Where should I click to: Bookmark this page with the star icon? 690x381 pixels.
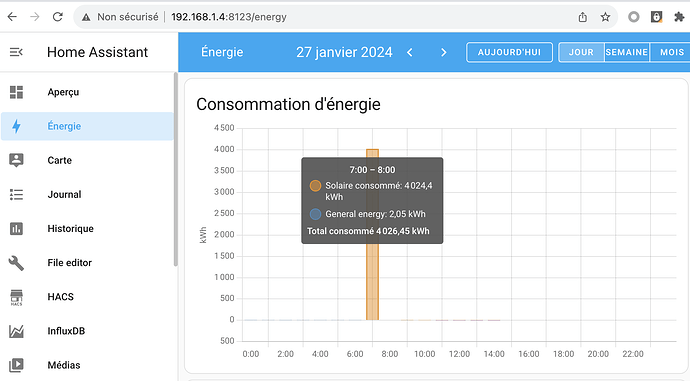[606, 17]
